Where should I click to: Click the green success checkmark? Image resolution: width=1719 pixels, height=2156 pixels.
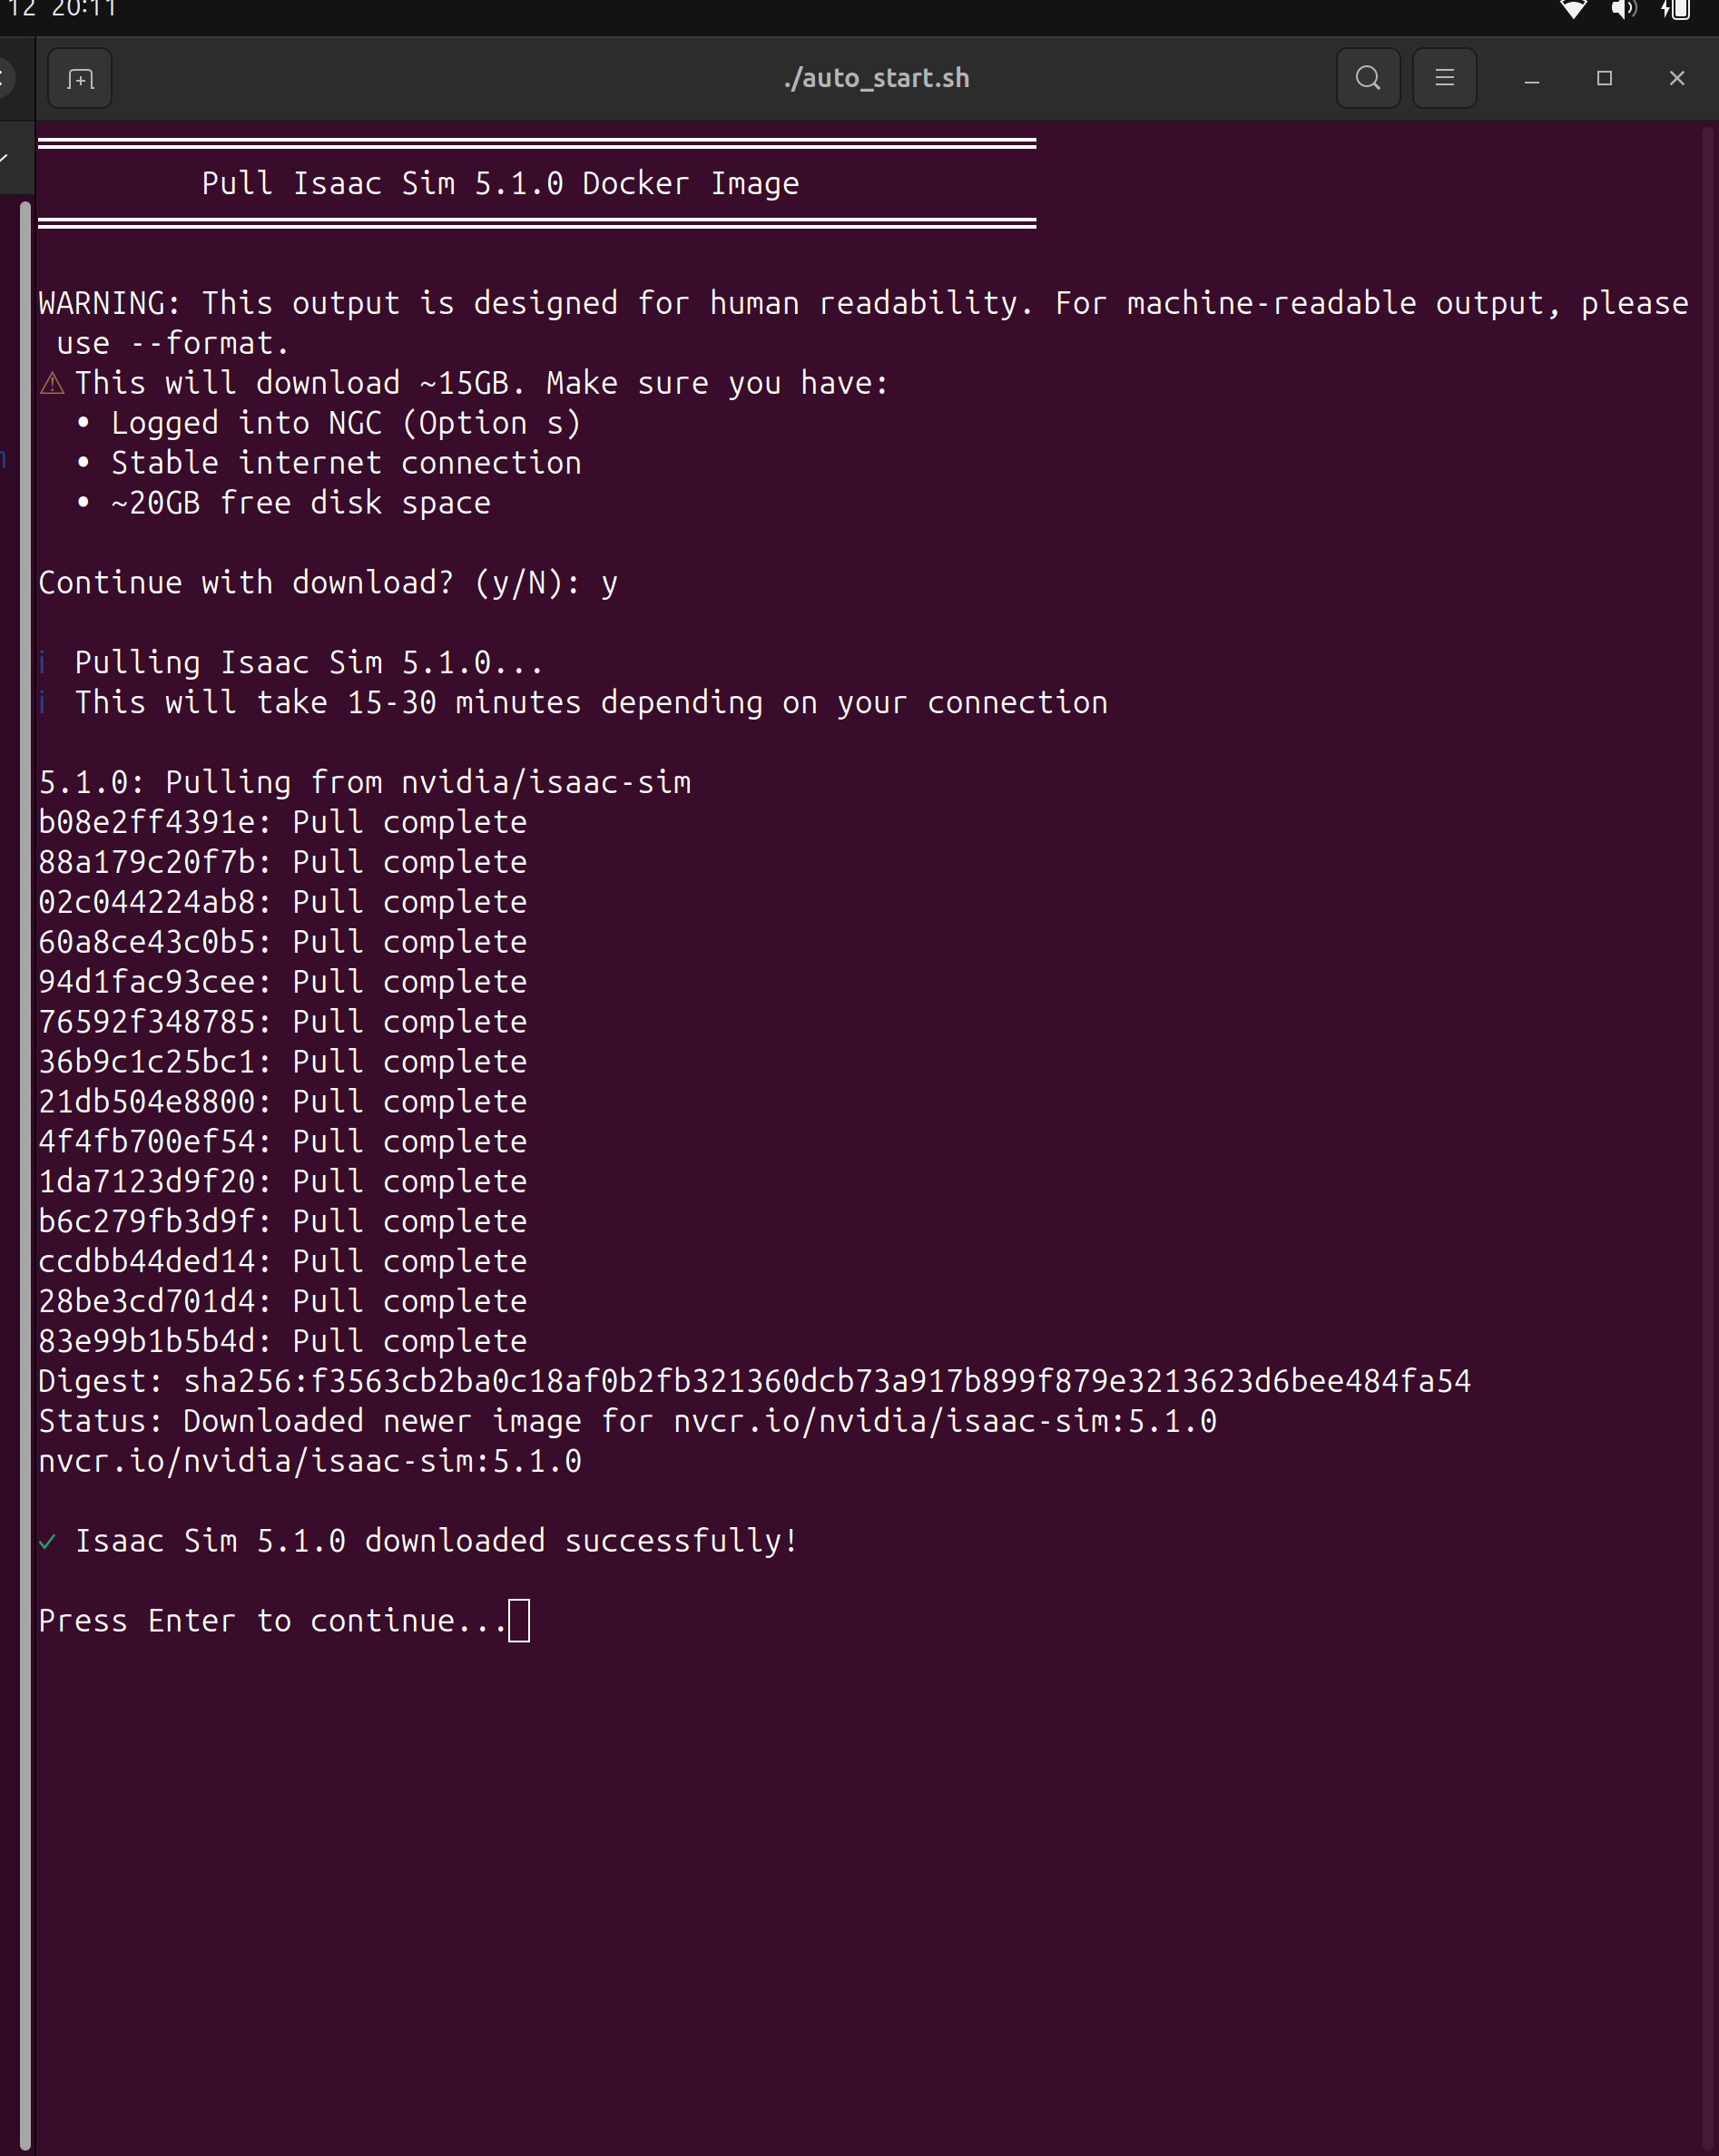pos(48,1541)
